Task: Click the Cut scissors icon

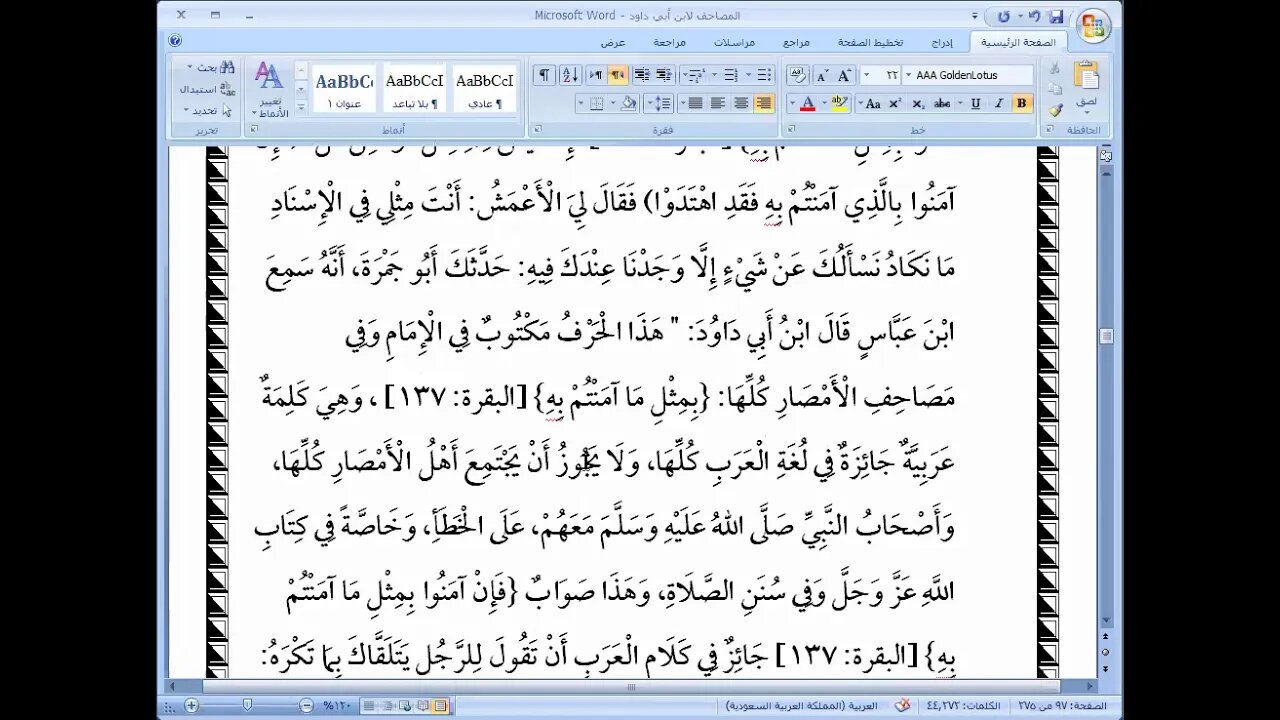Action: pyautogui.click(x=1054, y=67)
